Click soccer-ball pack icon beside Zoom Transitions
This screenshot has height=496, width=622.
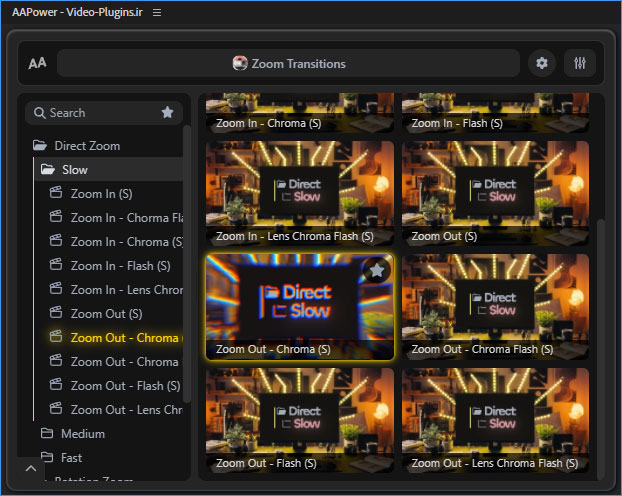(240, 63)
